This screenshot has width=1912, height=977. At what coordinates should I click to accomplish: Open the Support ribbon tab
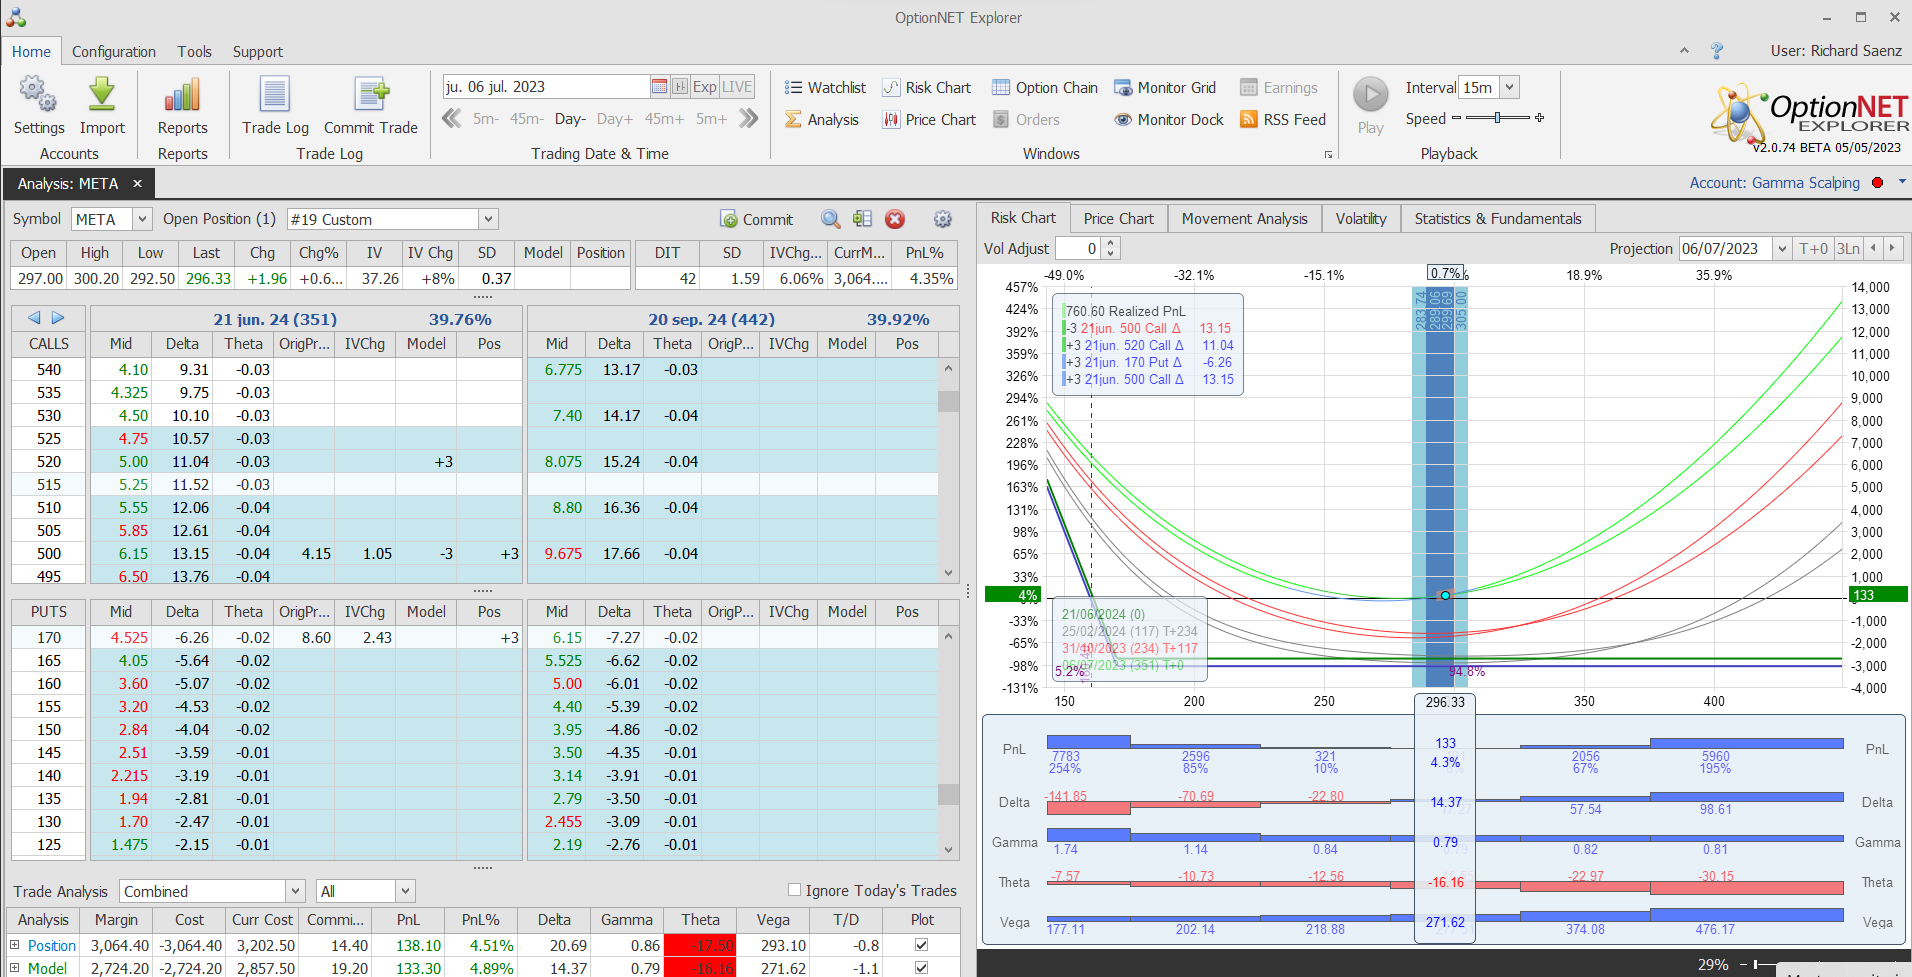[258, 52]
